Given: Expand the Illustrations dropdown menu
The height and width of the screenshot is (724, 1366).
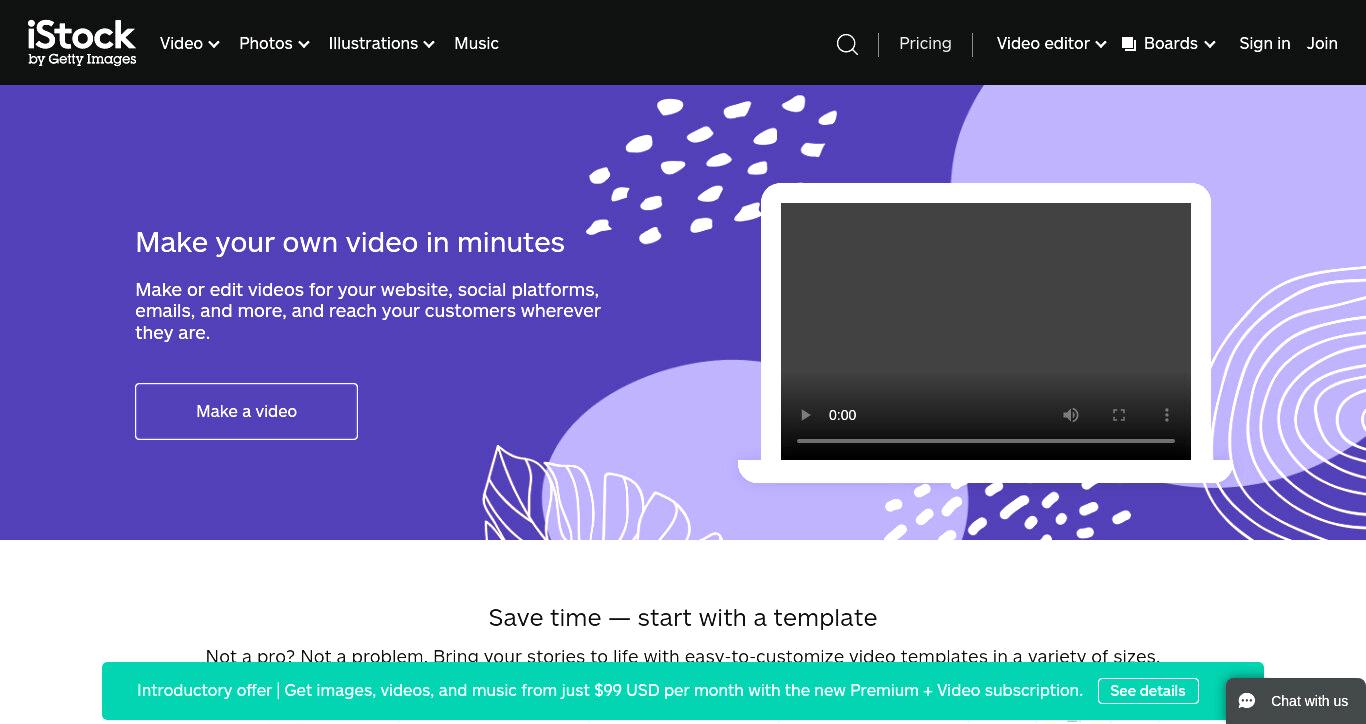Looking at the screenshot, I should (x=382, y=44).
